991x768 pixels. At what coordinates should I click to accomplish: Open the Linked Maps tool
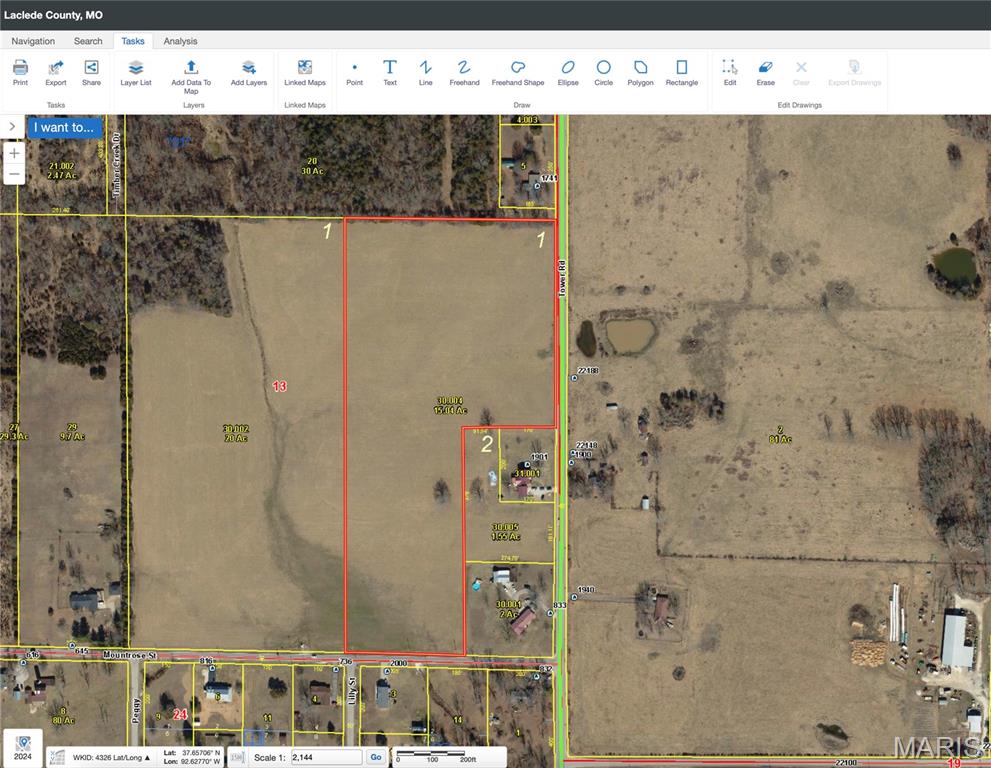[304, 70]
